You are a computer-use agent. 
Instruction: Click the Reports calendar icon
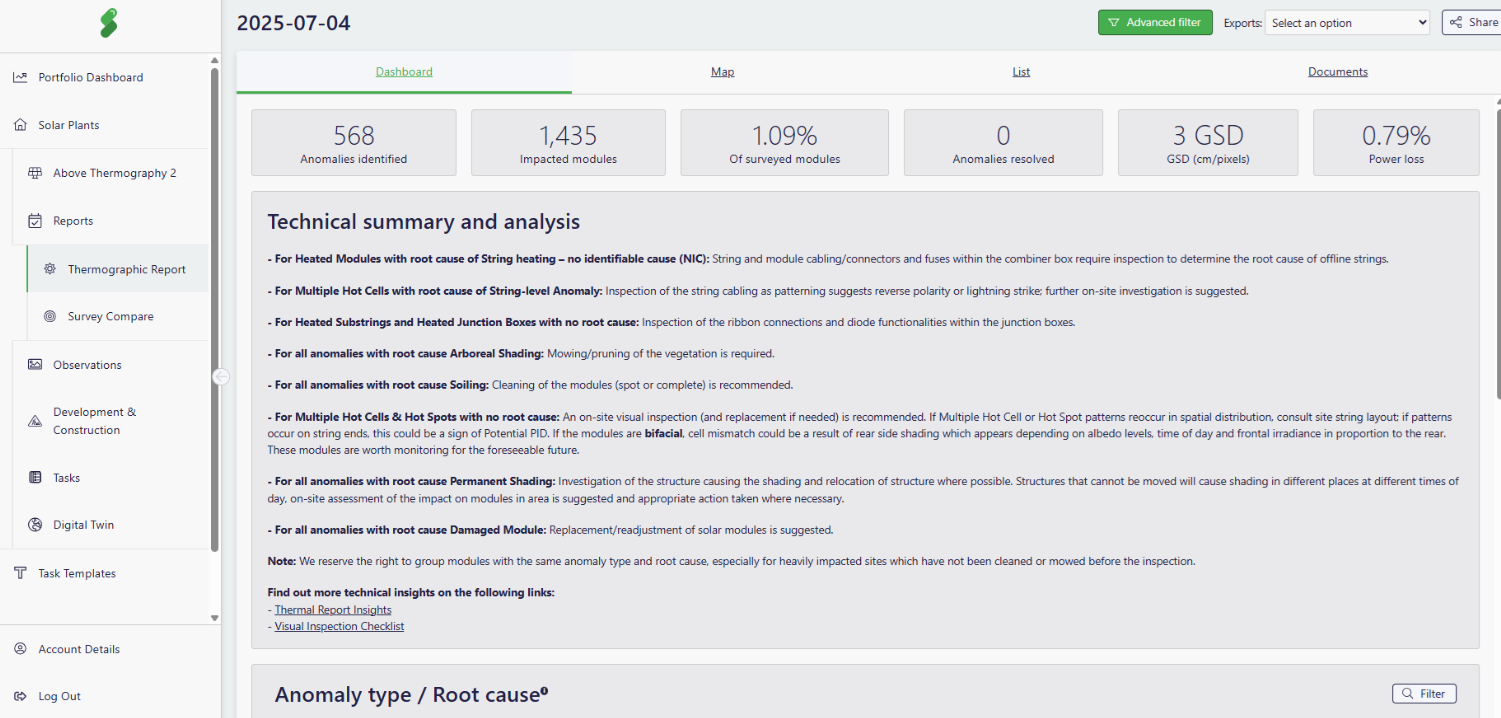35,221
